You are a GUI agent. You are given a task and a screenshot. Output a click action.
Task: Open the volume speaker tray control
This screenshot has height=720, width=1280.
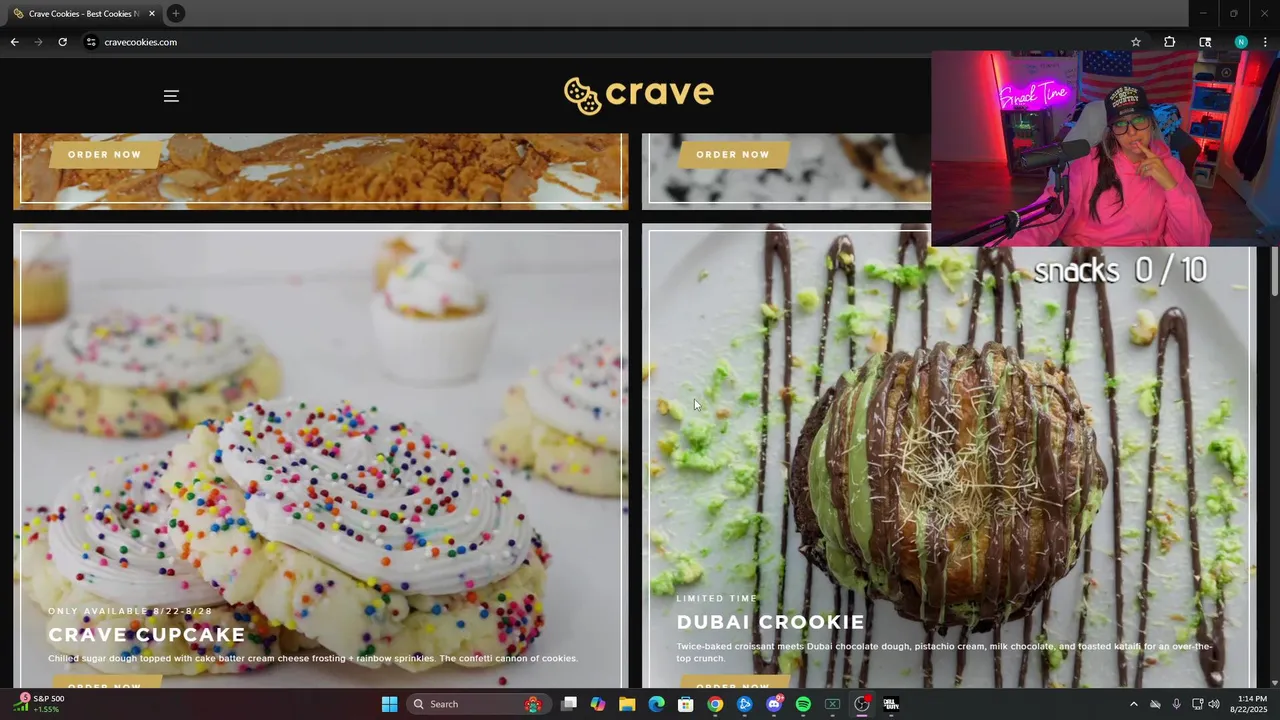1214,704
